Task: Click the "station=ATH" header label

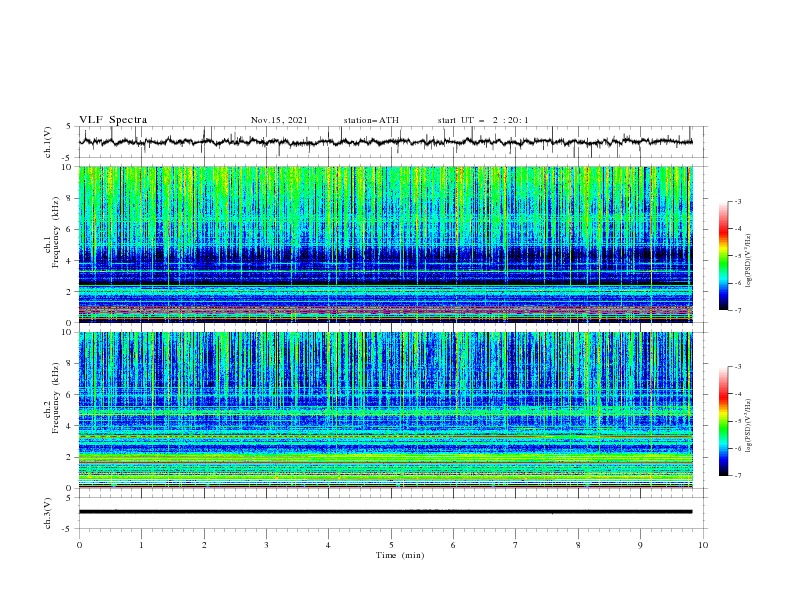Action: 371,120
